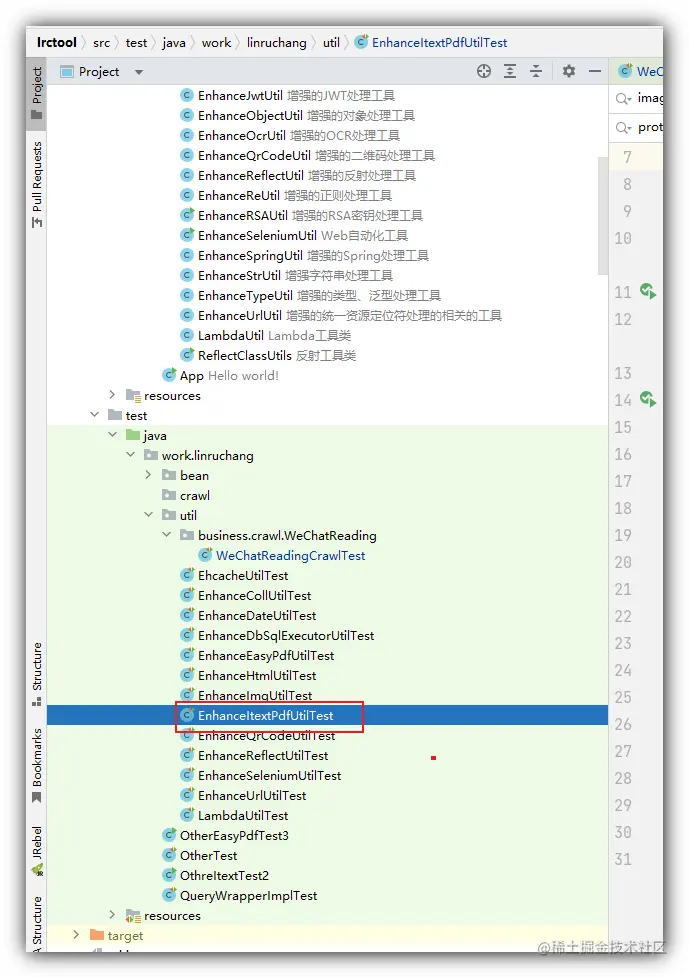Click the Collapse All toolbar icon

point(536,71)
